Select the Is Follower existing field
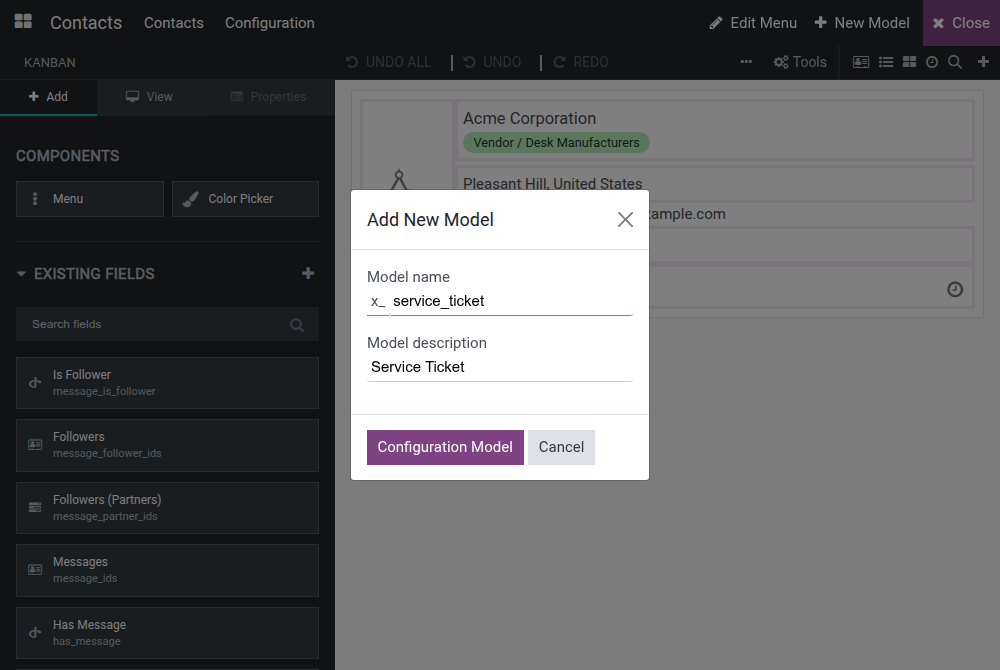Screen dimensions: 1000x670 167,382
